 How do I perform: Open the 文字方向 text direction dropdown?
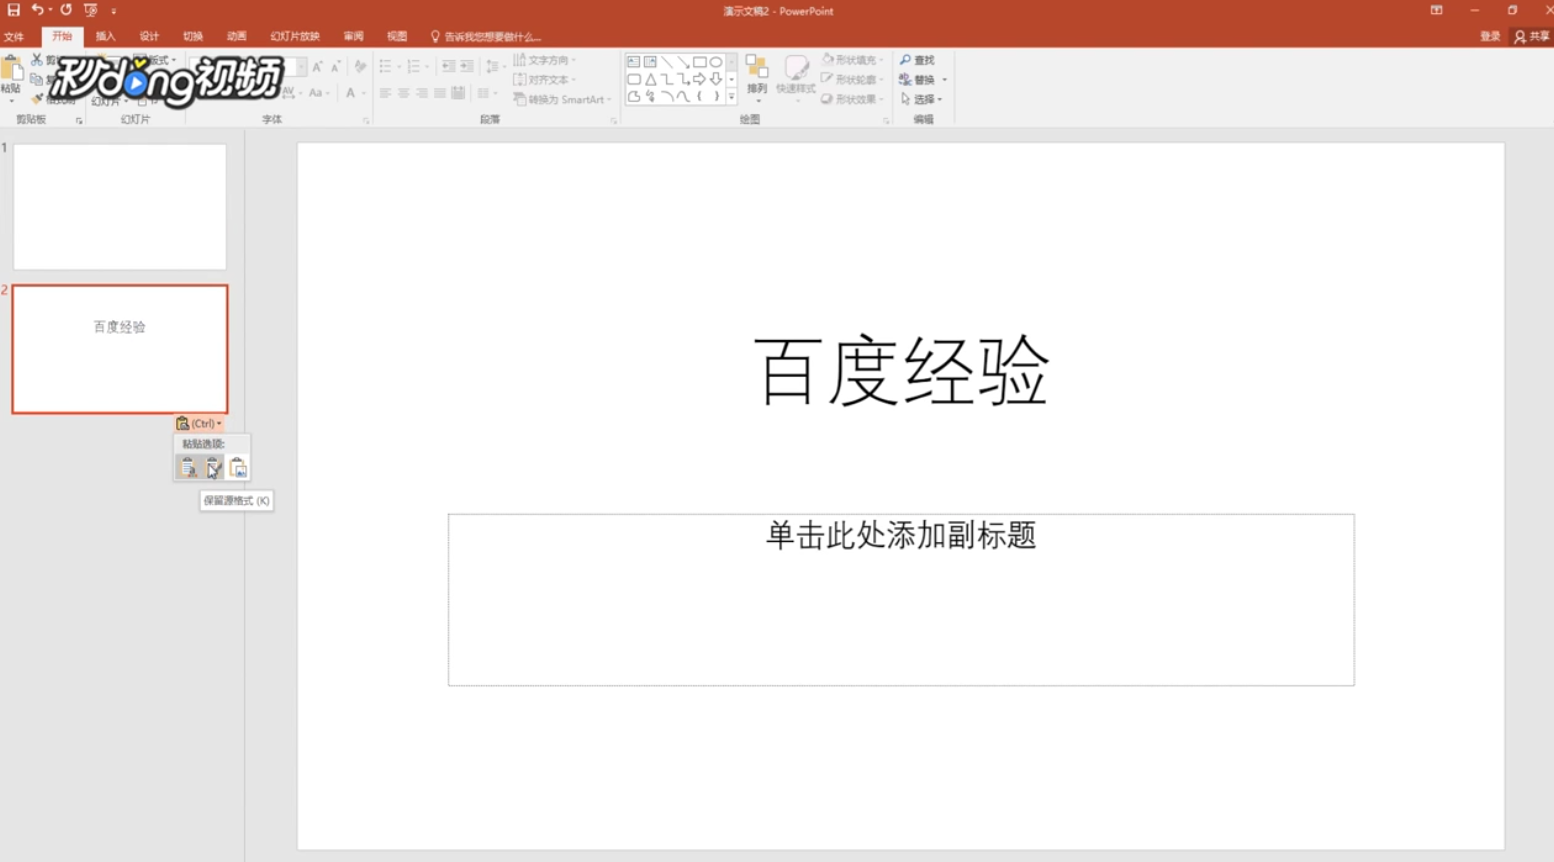[545, 60]
